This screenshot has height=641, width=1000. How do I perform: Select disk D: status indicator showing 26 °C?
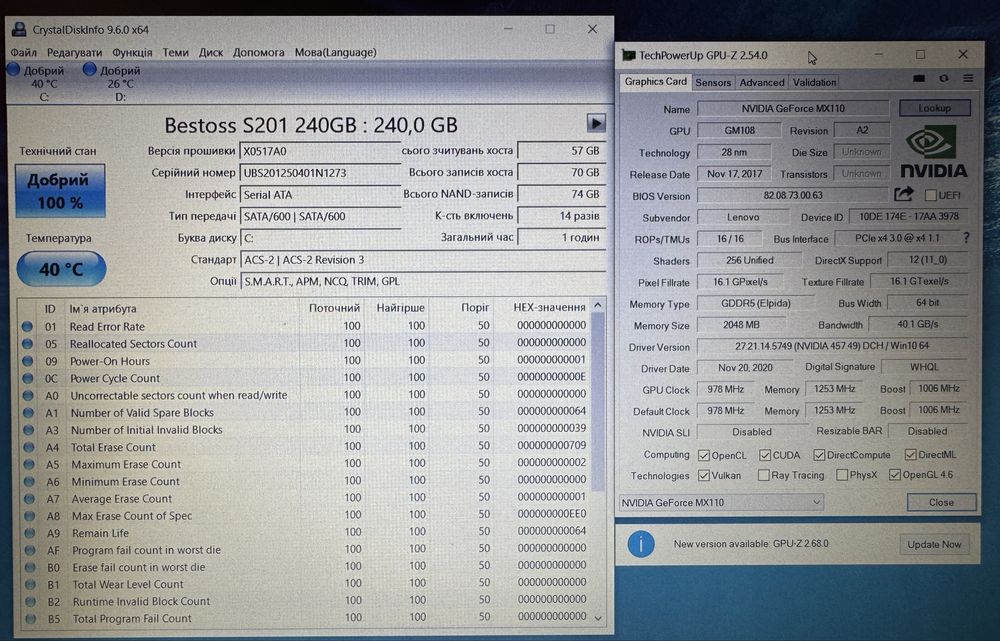(x=113, y=83)
